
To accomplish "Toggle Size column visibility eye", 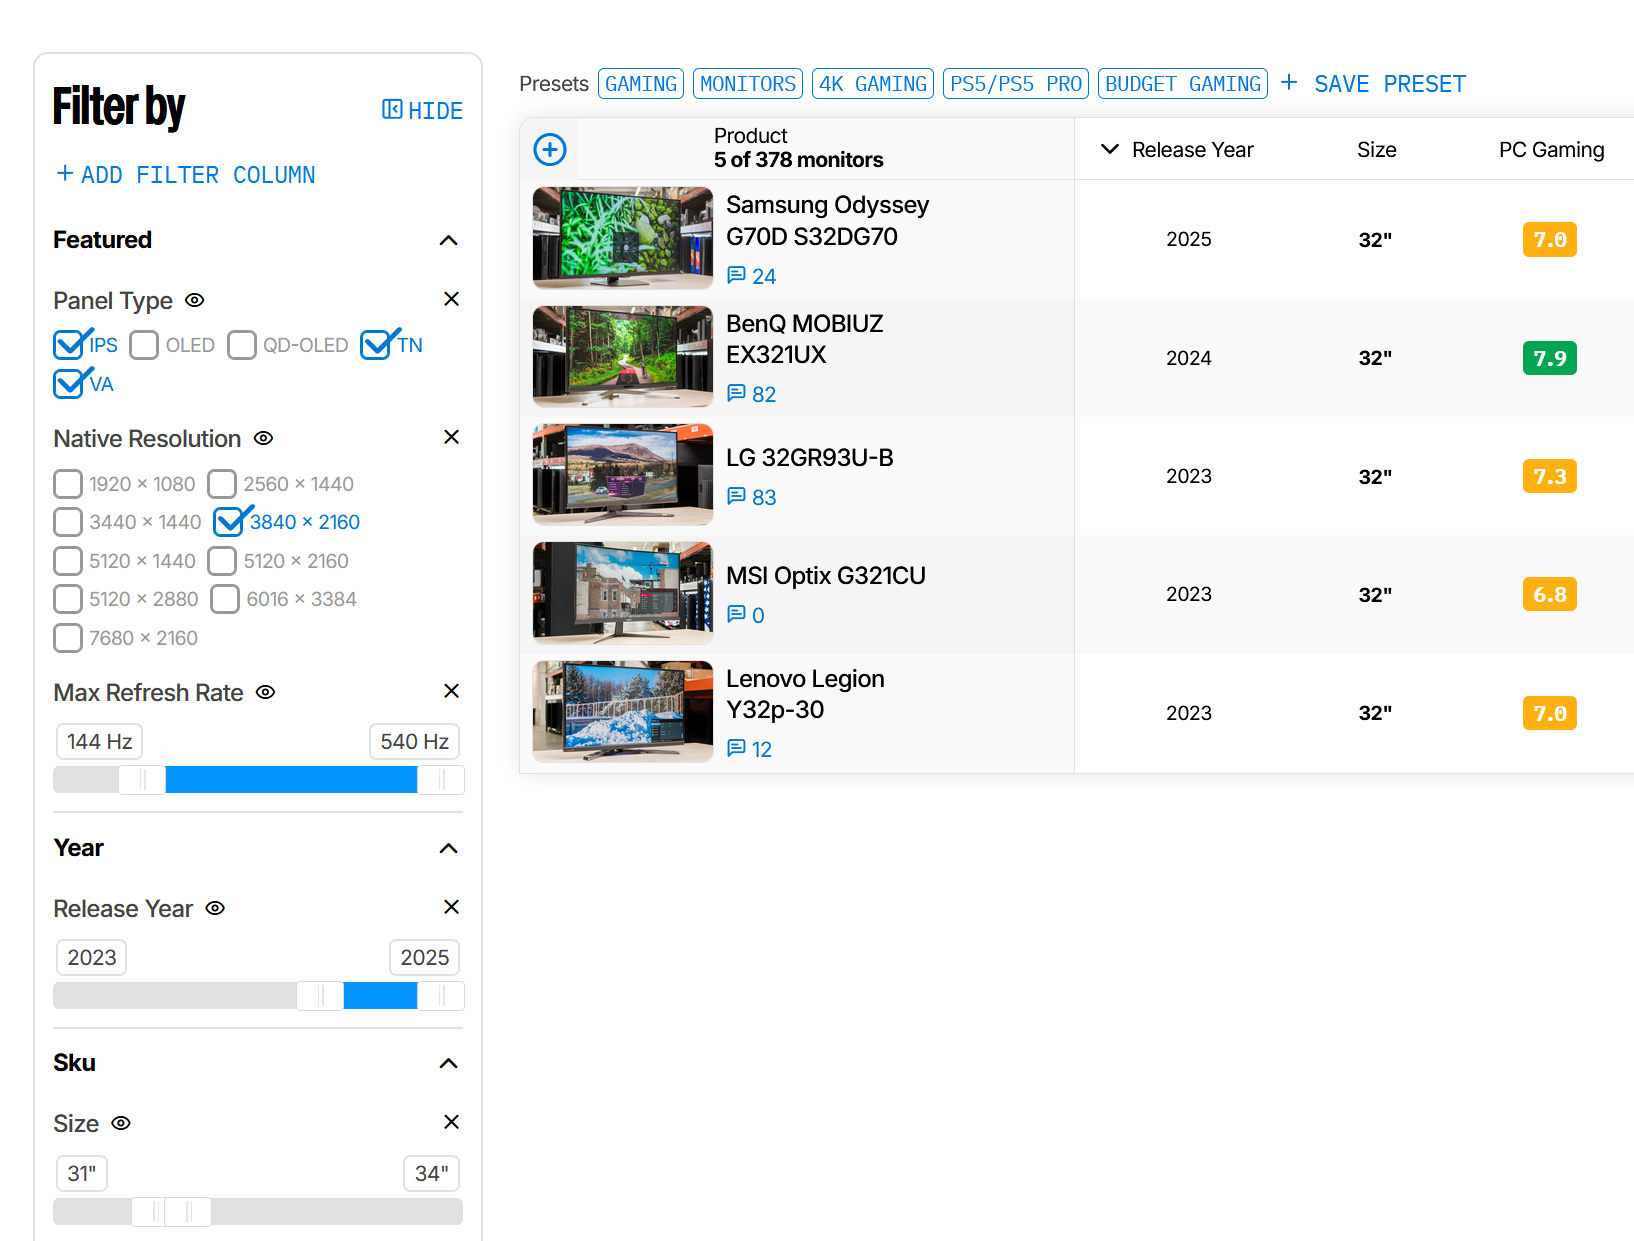I will pos(121,1123).
